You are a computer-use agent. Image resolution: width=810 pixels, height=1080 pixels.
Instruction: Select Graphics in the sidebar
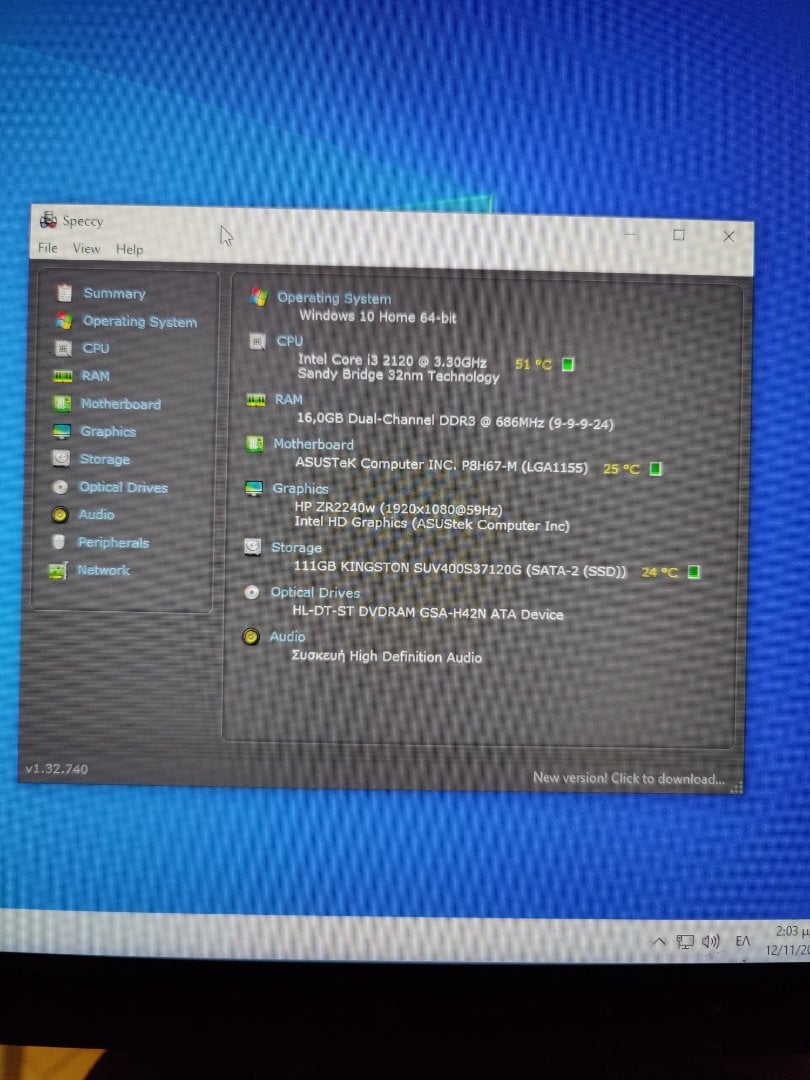point(108,432)
